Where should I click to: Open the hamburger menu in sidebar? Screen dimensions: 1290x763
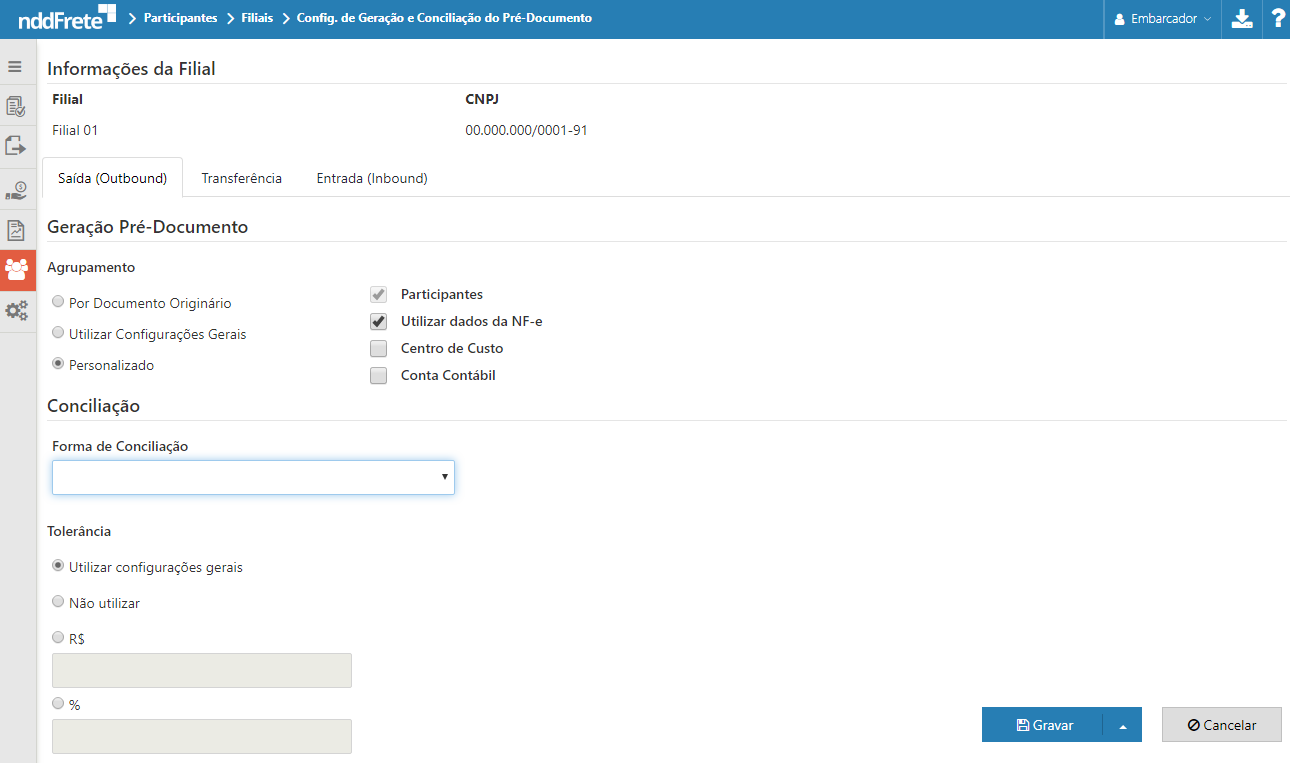15,67
